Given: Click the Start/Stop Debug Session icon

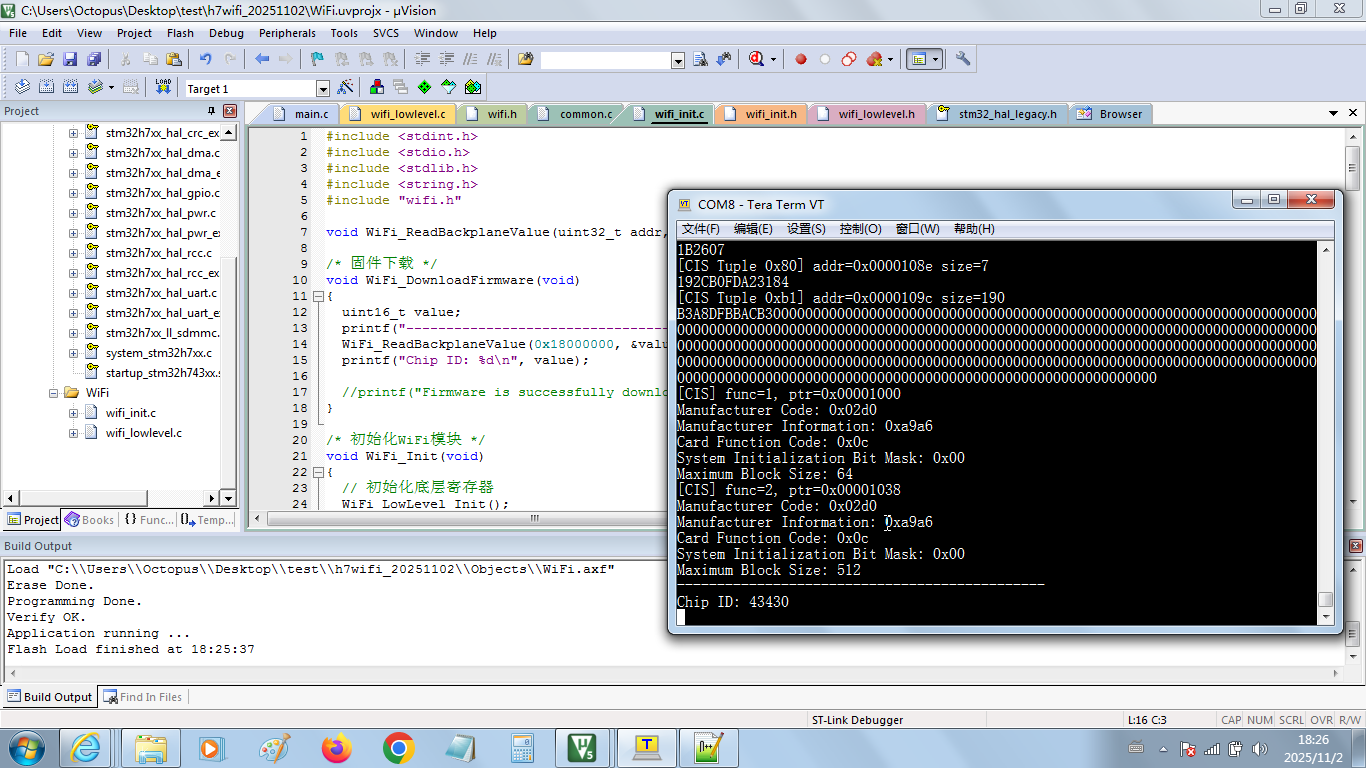Looking at the screenshot, I should pos(757,59).
